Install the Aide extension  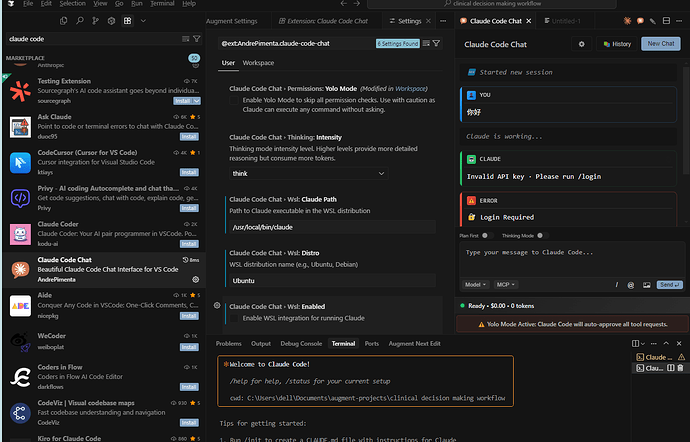[x=189, y=316]
